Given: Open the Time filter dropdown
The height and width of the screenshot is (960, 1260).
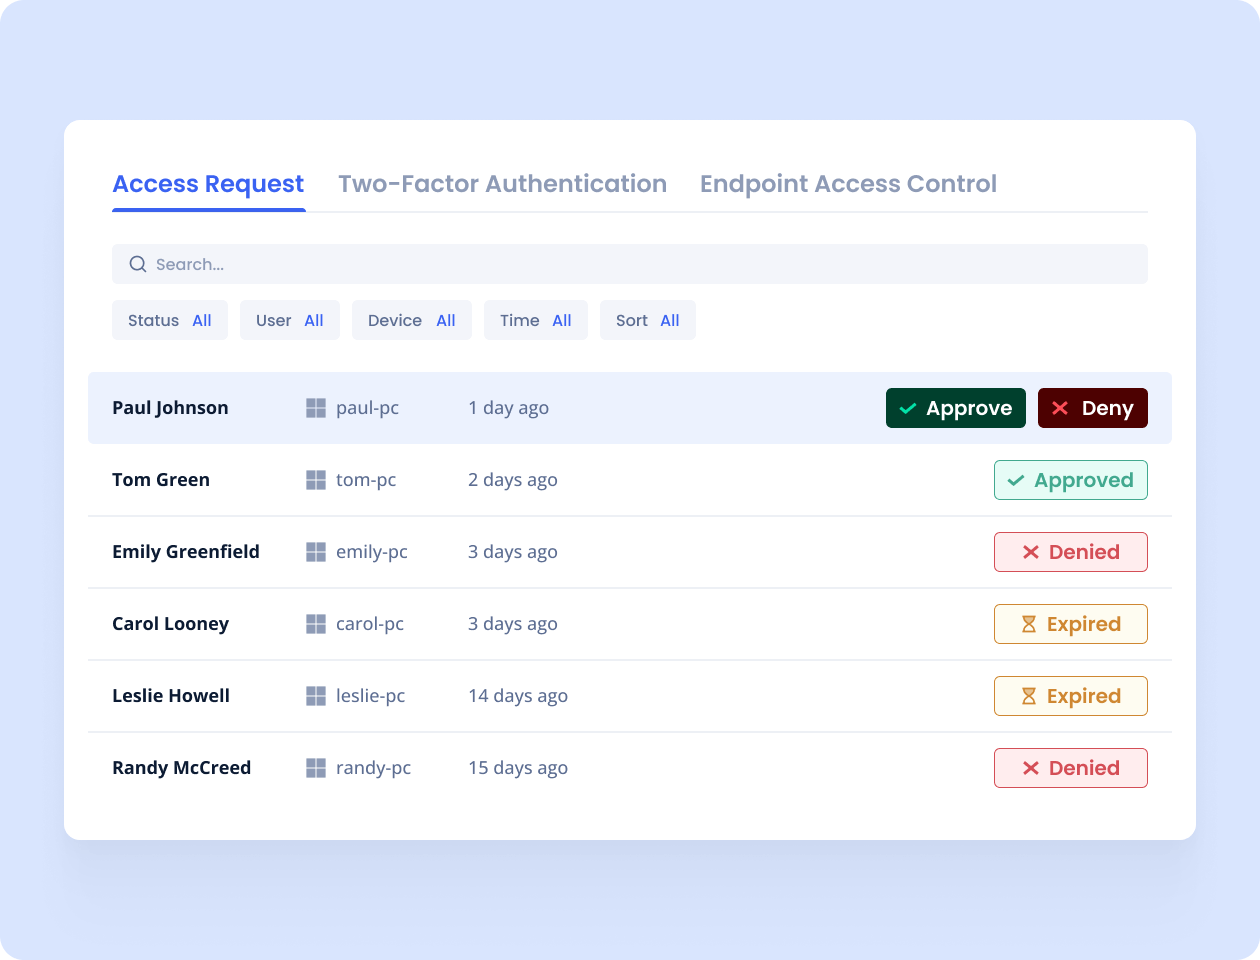Looking at the screenshot, I should (536, 320).
